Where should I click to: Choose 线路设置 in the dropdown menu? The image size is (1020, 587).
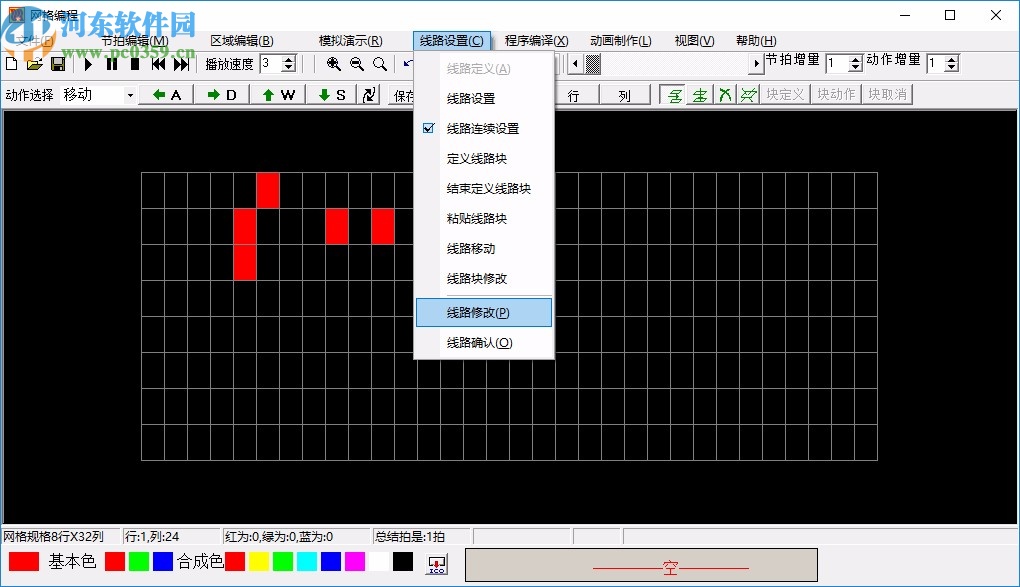483,99
